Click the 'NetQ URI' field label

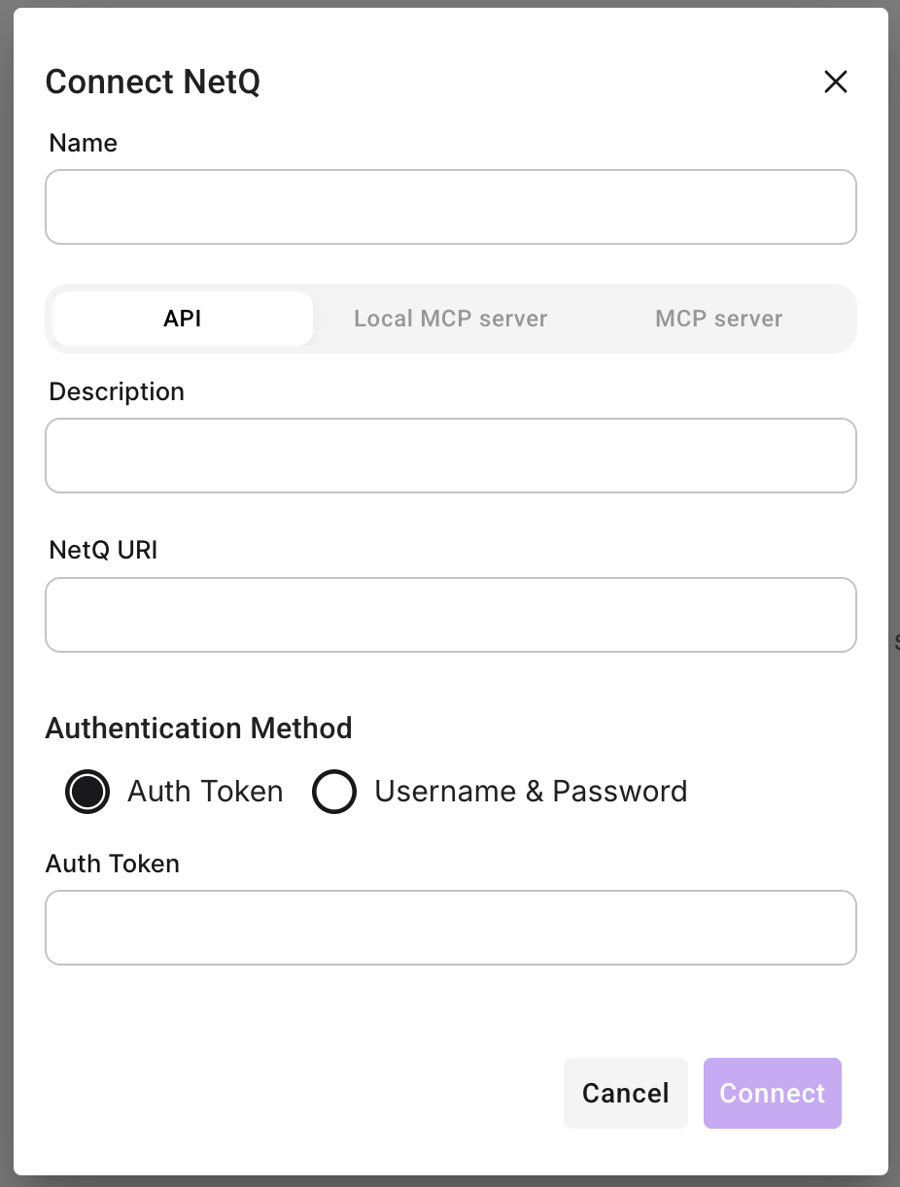pos(103,550)
